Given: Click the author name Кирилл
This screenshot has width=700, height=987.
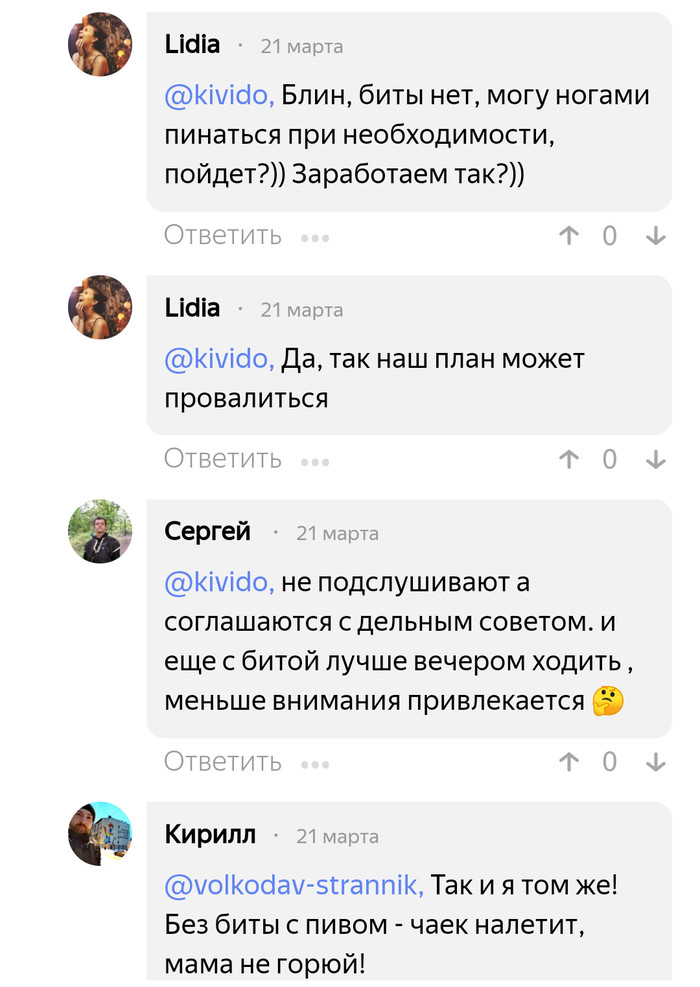Looking at the screenshot, I should pos(210,834).
